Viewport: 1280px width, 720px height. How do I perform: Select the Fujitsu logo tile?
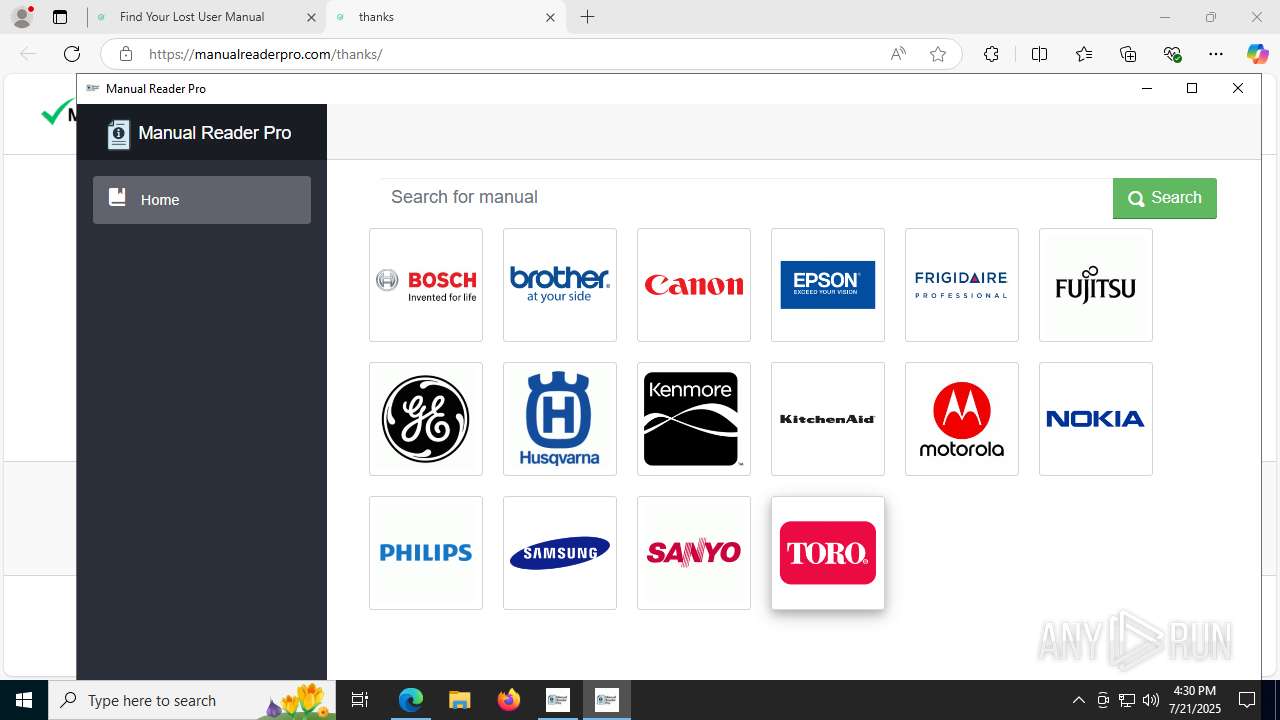[1096, 285]
